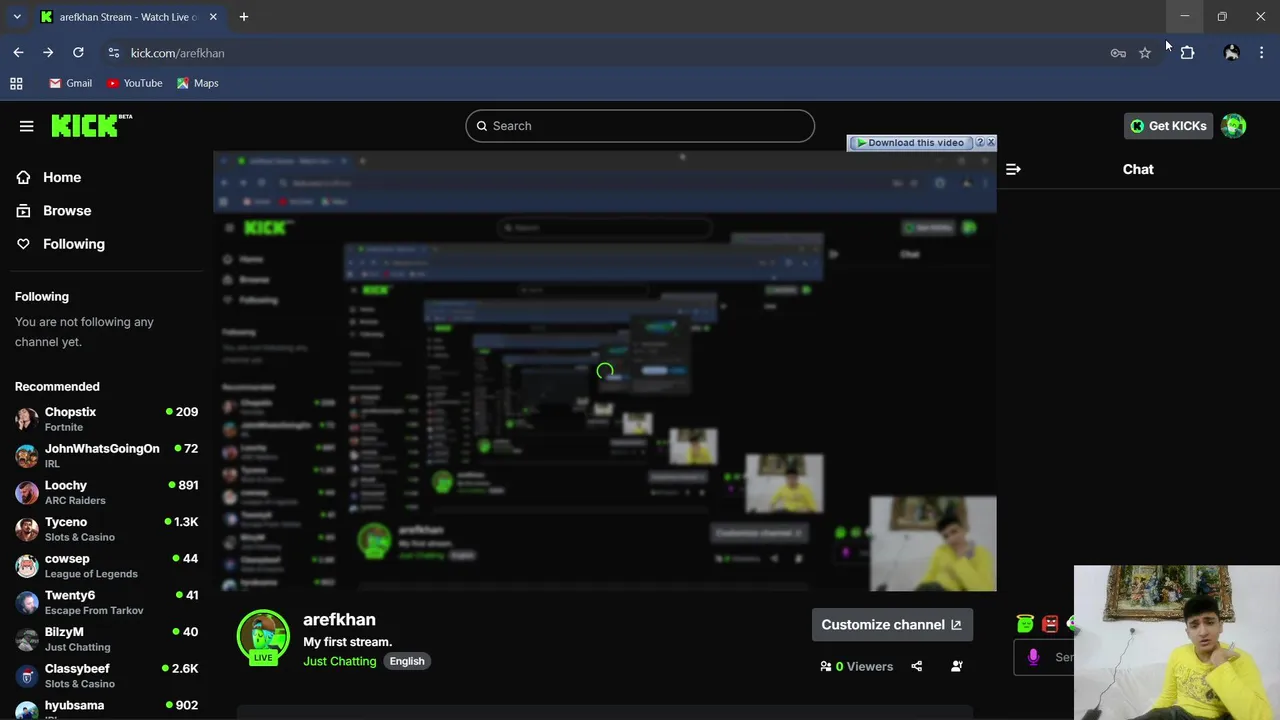Open the download bar help icon

point(980,142)
